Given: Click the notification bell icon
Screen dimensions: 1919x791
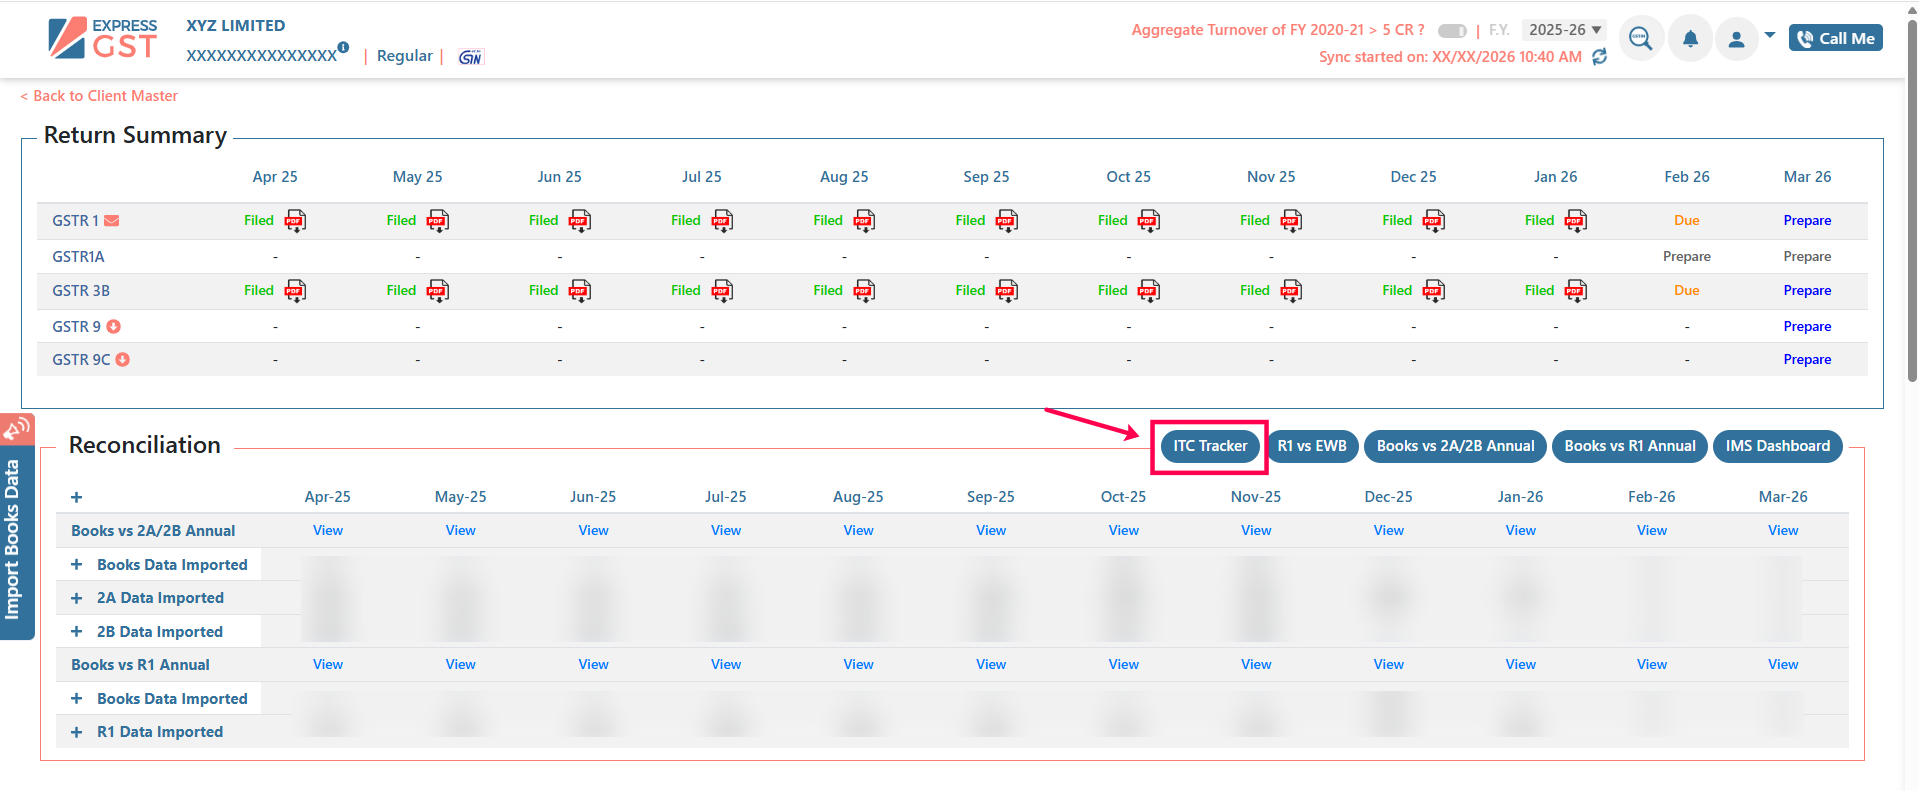Looking at the screenshot, I should pyautogui.click(x=1690, y=39).
